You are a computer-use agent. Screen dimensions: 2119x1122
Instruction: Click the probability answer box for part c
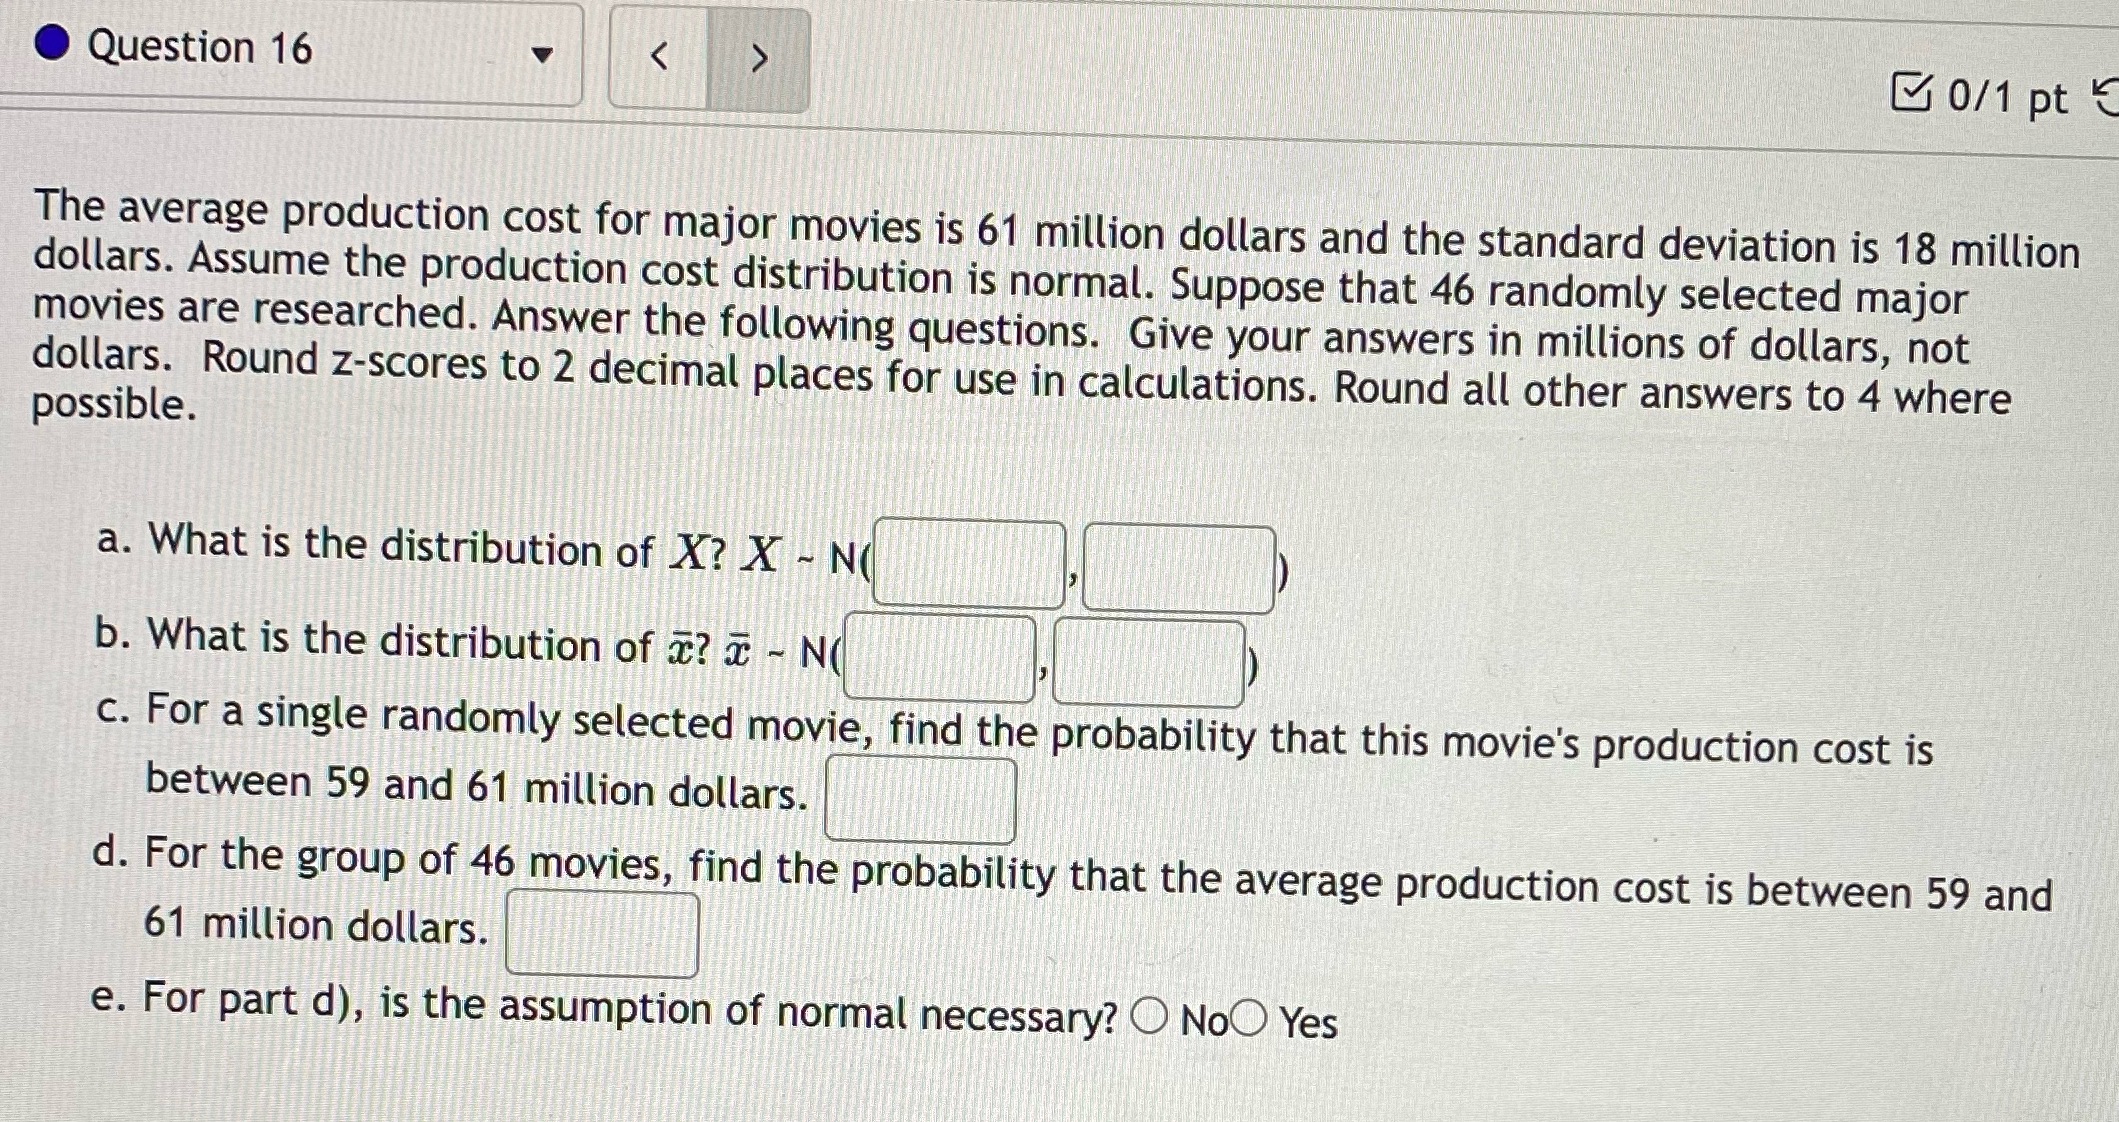click(x=920, y=797)
